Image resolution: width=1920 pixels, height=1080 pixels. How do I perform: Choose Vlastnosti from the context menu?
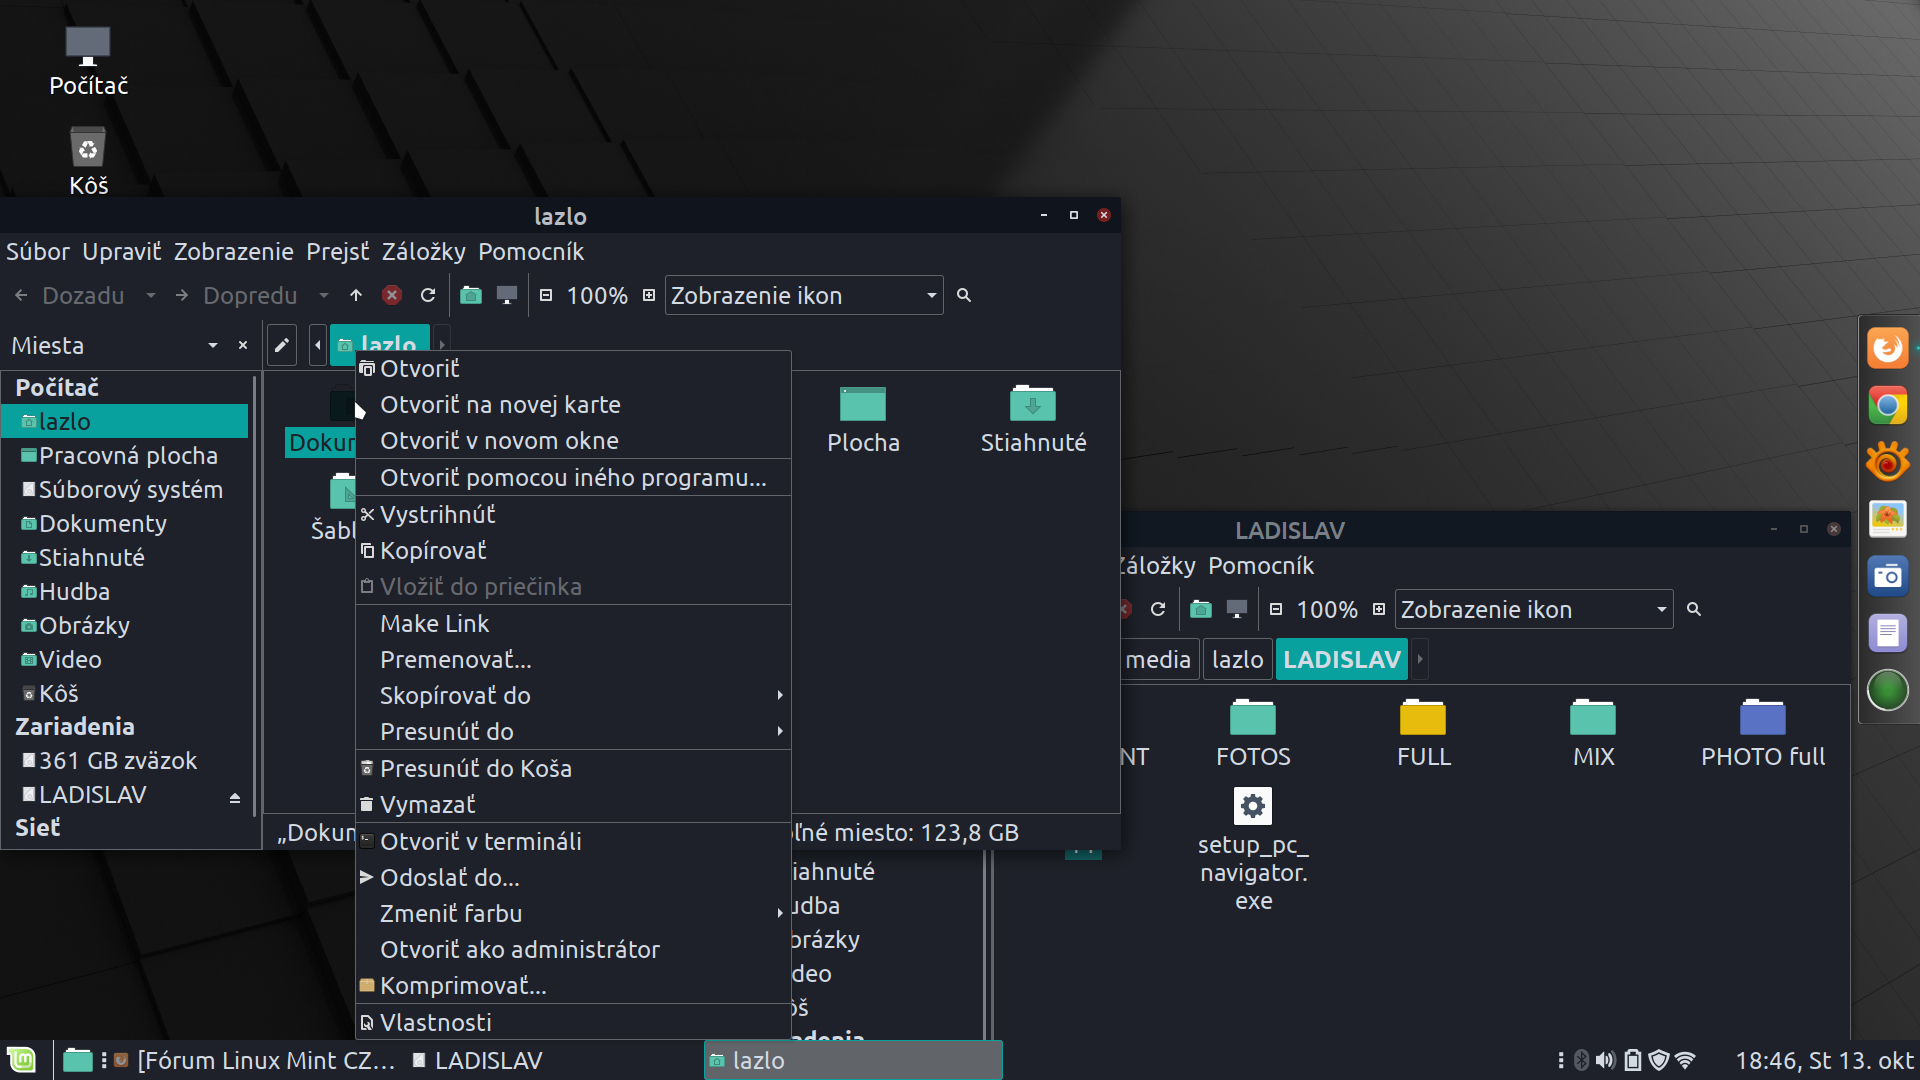436,1022
